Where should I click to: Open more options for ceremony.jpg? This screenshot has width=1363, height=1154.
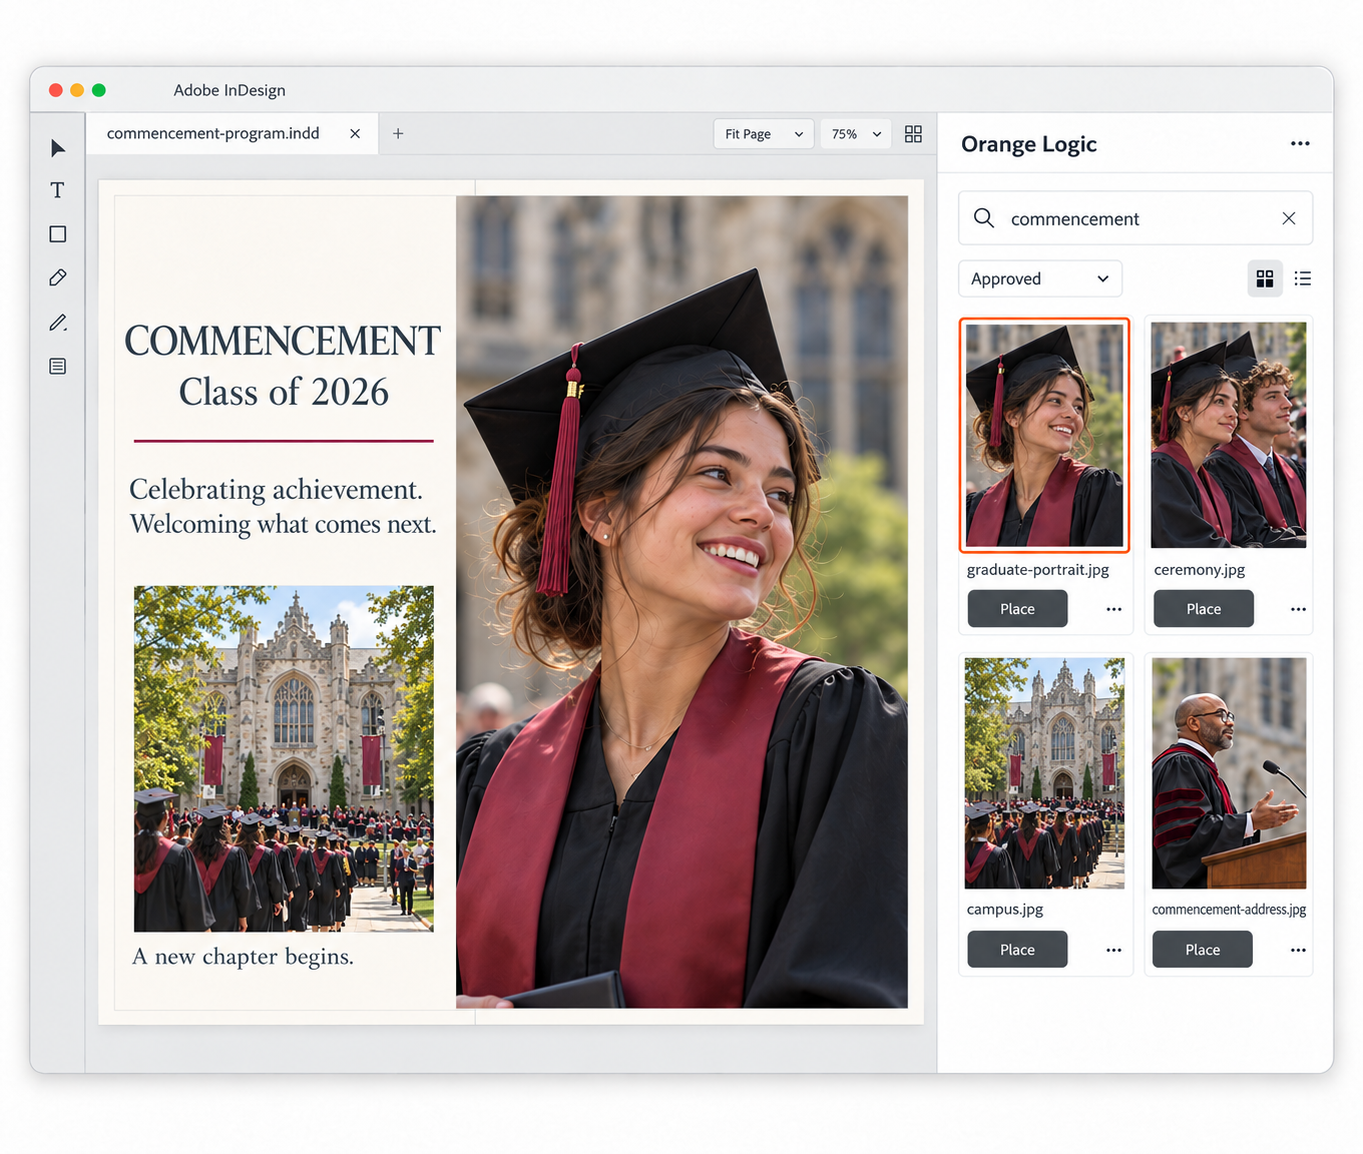(1298, 609)
